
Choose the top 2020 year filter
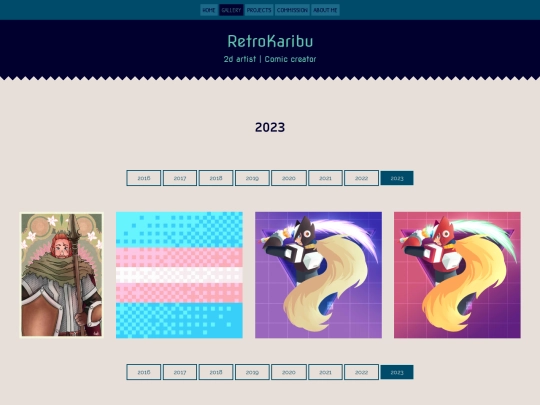pos(289,178)
